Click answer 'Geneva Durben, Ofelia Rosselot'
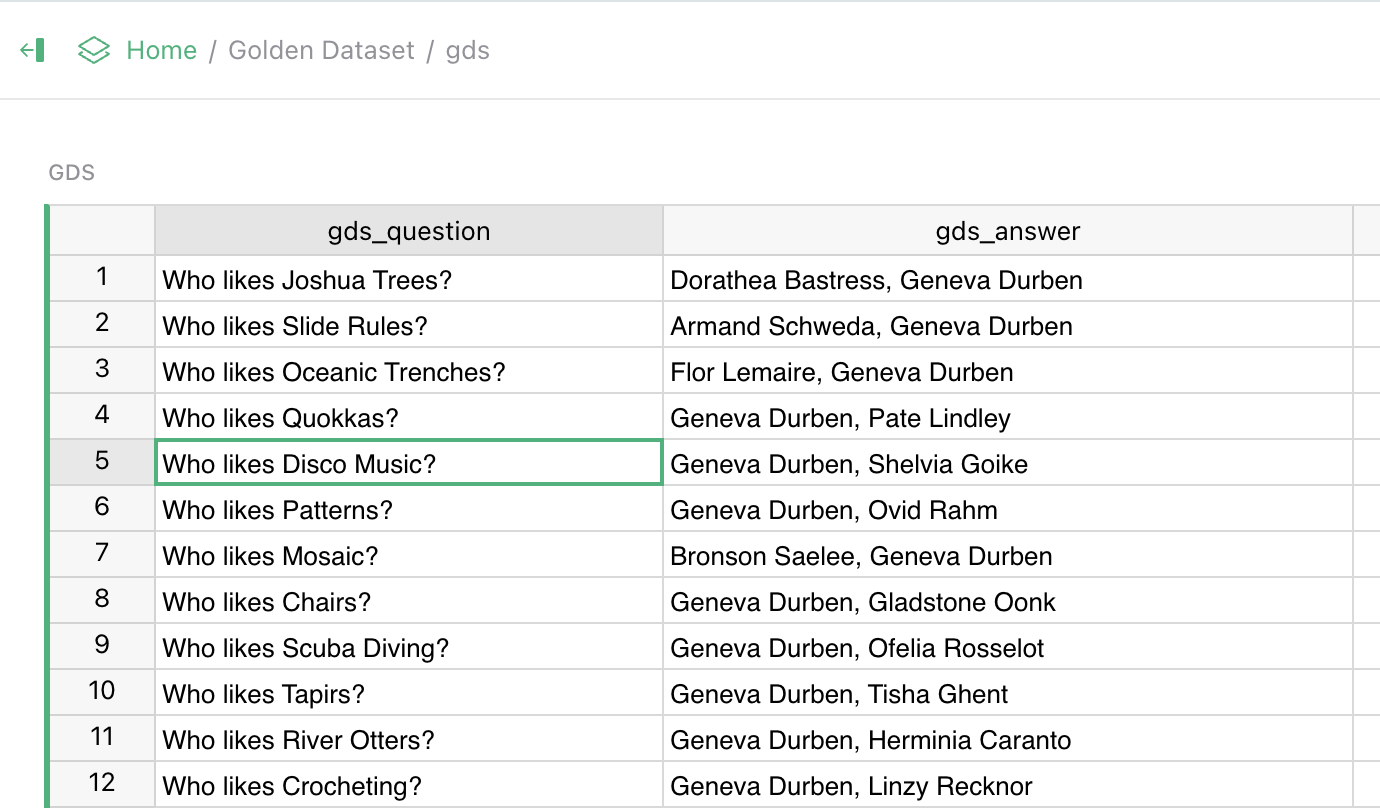1380x808 pixels. tap(1007, 647)
